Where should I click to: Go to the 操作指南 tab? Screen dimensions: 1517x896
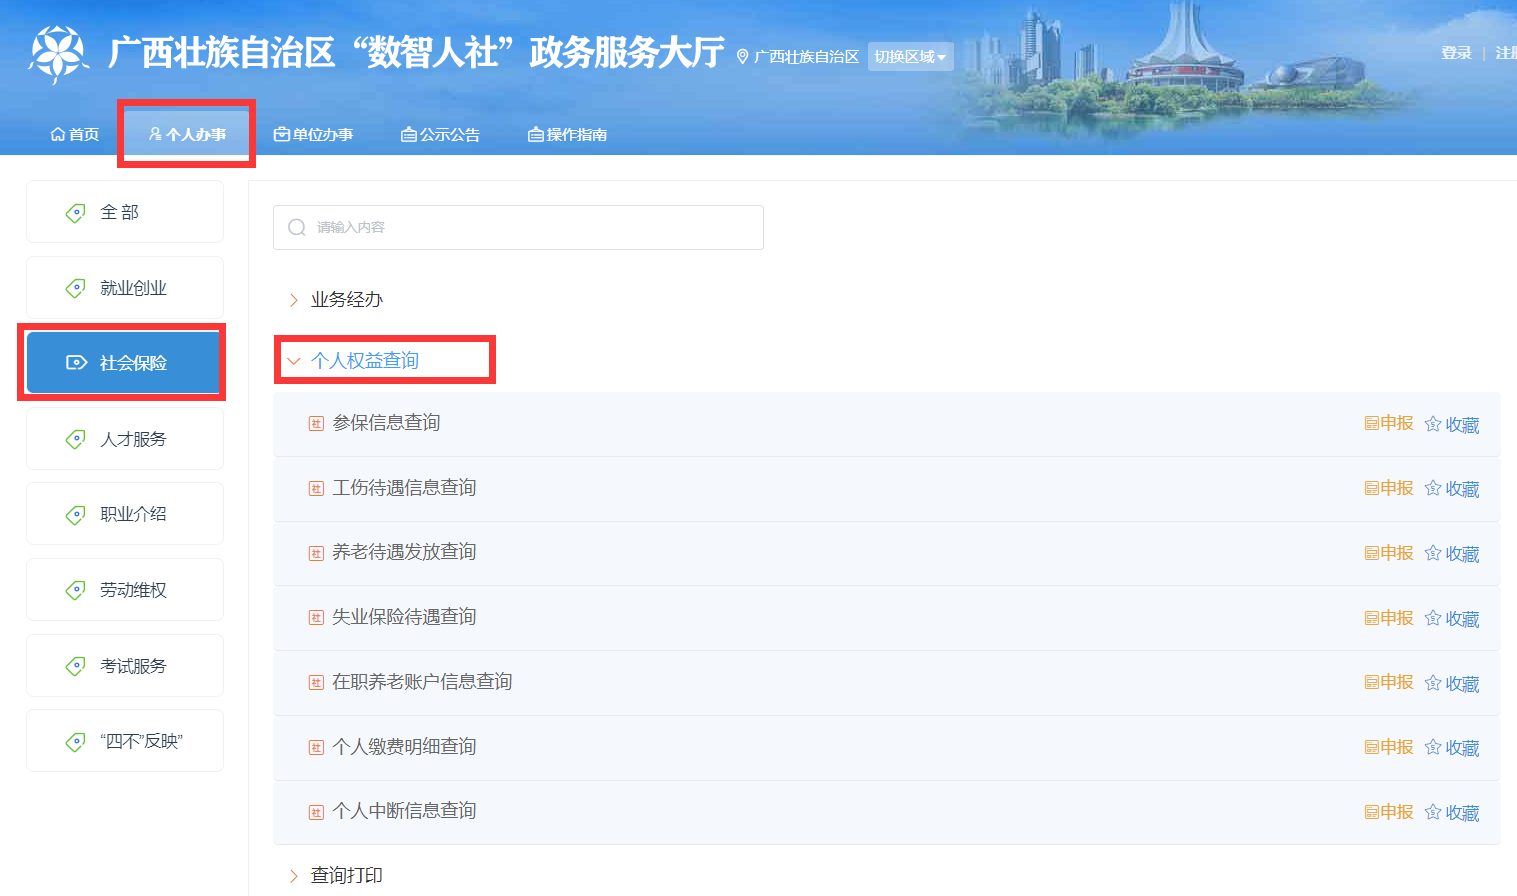pyautogui.click(x=568, y=135)
